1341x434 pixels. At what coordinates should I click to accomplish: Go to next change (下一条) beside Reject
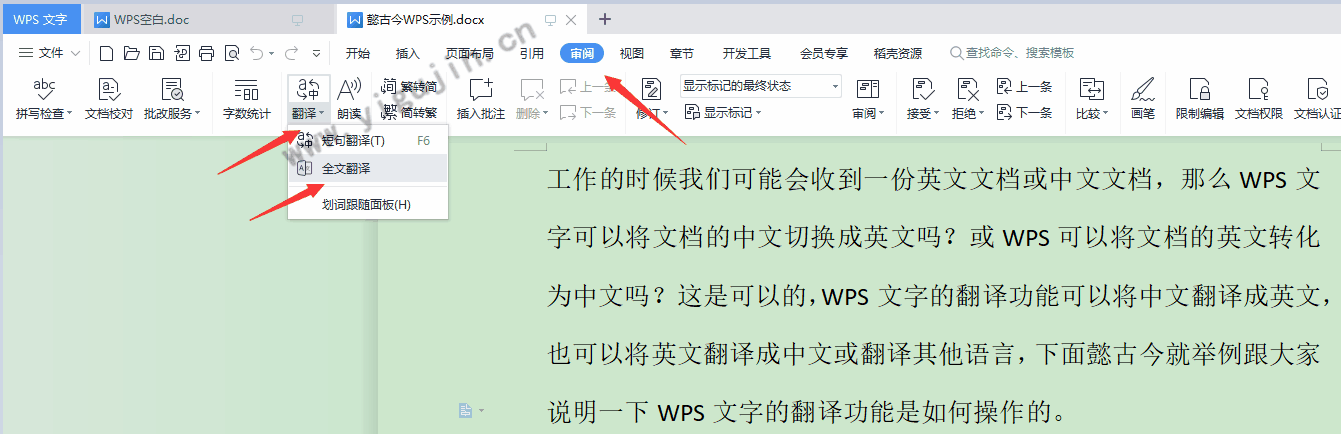point(1025,112)
